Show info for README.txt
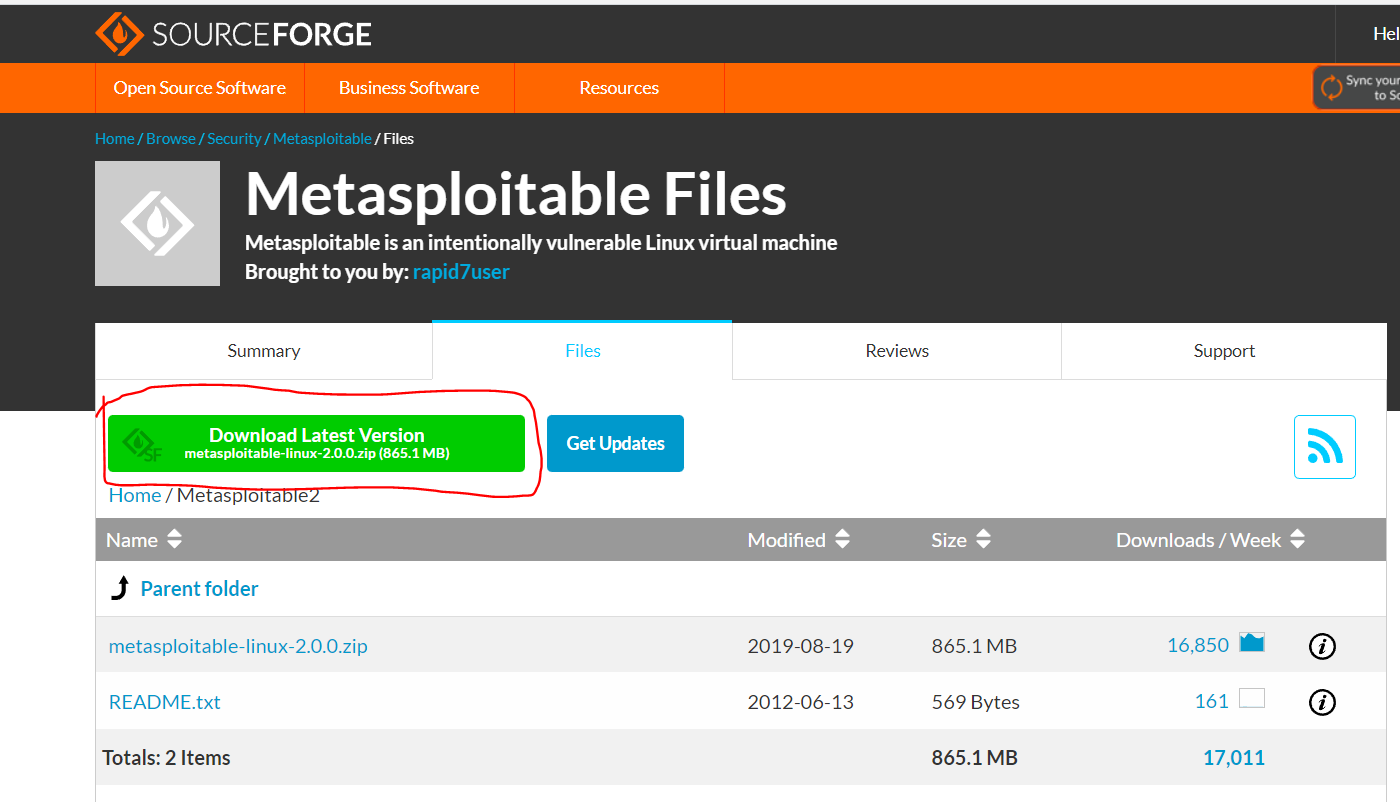 pos(1322,702)
